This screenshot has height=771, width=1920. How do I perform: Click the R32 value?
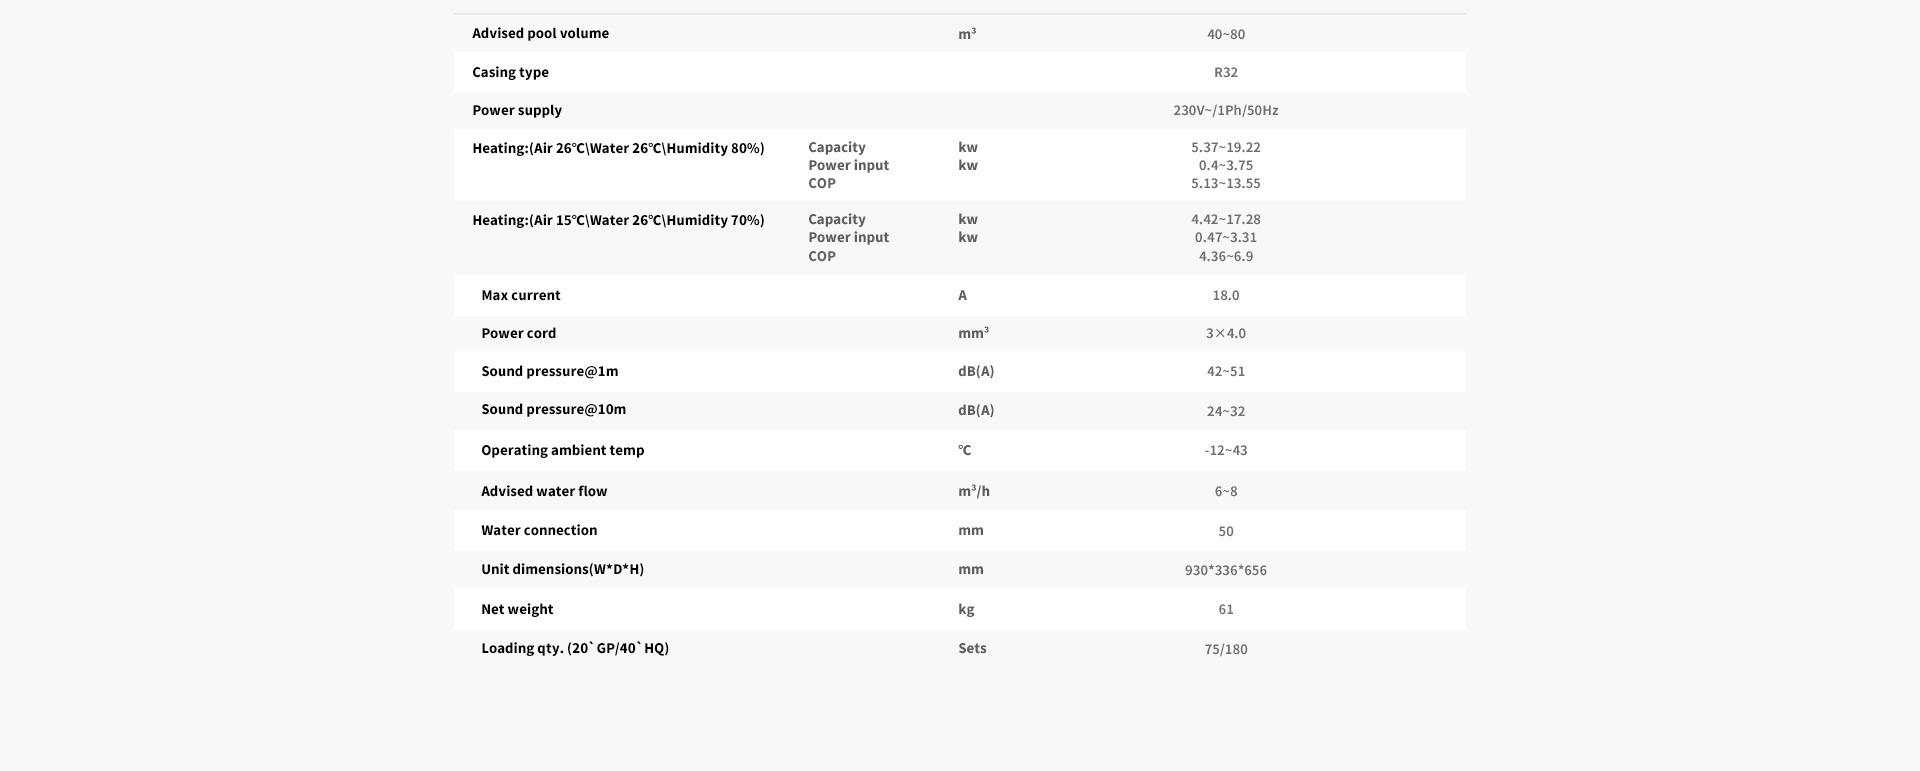pos(1225,72)
